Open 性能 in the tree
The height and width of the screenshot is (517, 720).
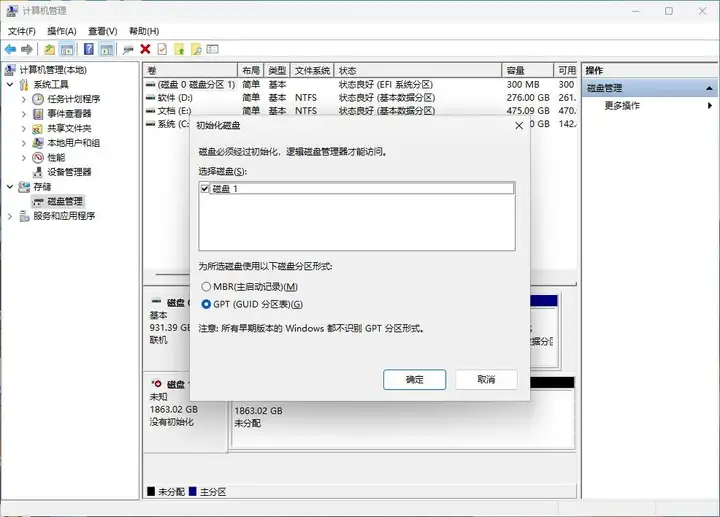(56, 157)
